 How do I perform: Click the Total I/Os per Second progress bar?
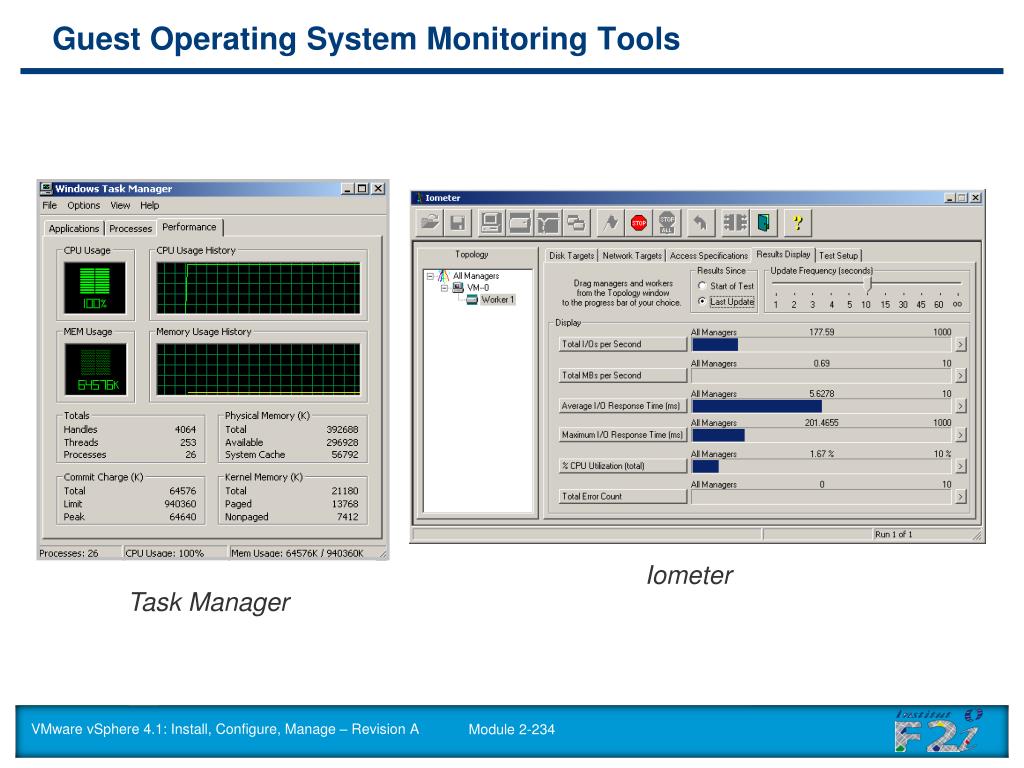click(822, 344)
